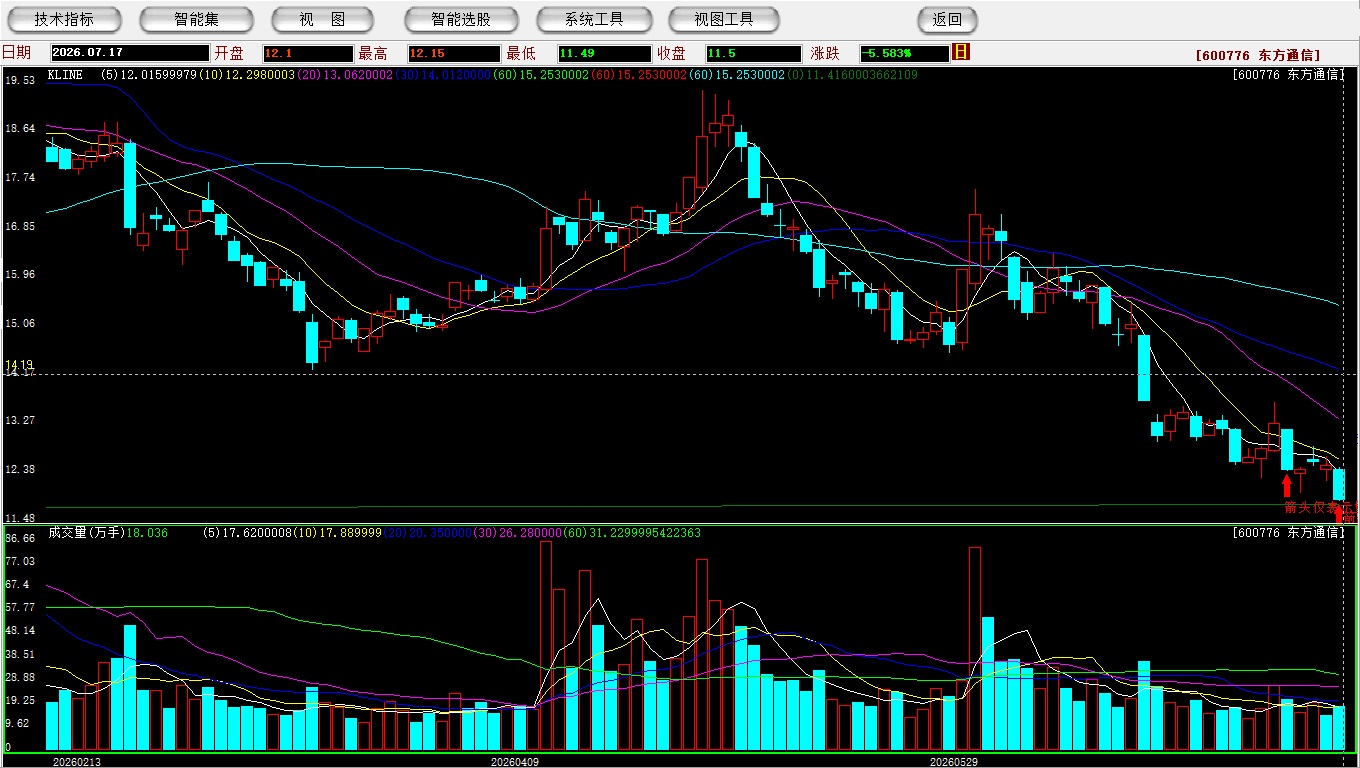
Task: Click the 涨跌 field label
Action: tap(826, 53)
